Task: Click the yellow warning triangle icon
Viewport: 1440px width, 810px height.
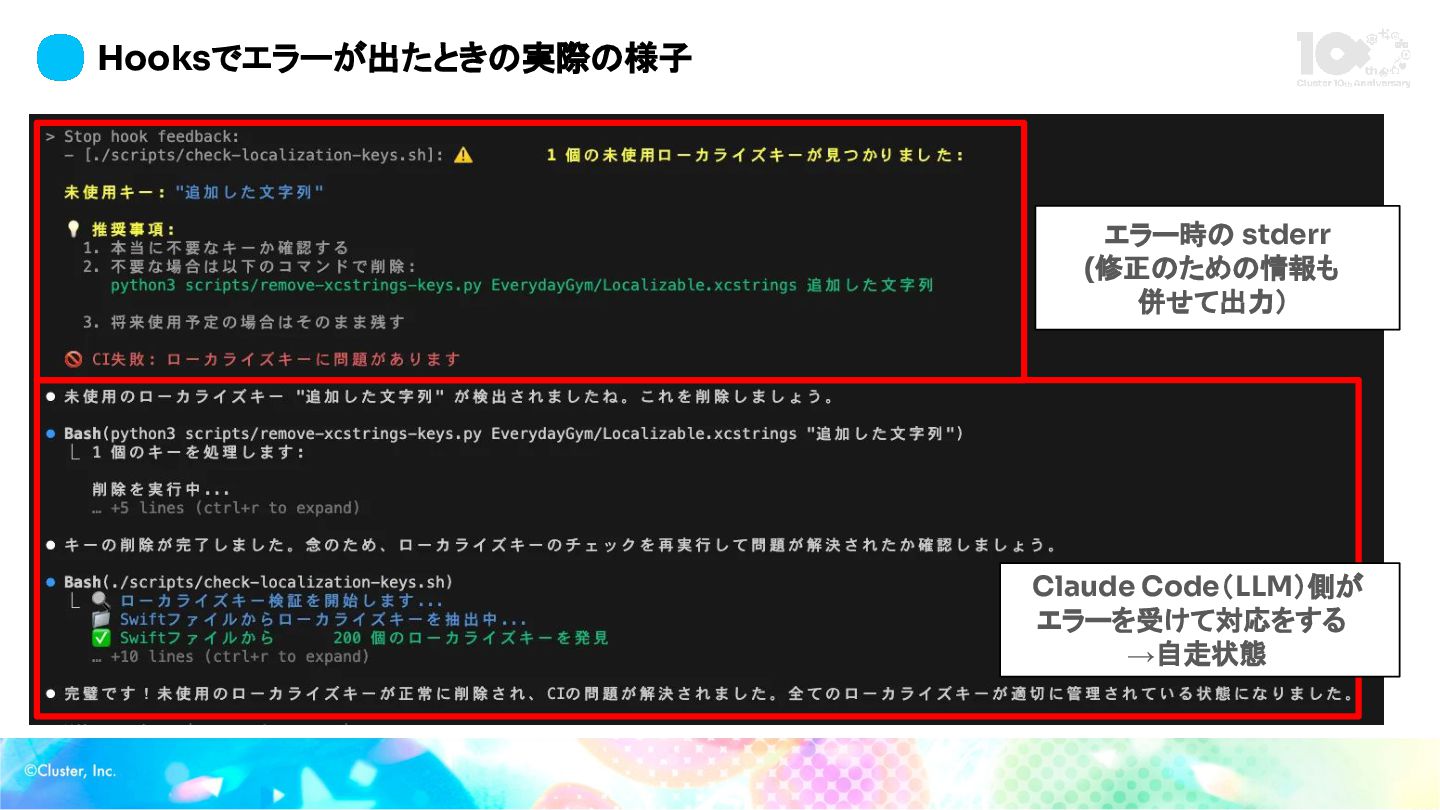Action: pyautogui.click(x=463, y=155)
